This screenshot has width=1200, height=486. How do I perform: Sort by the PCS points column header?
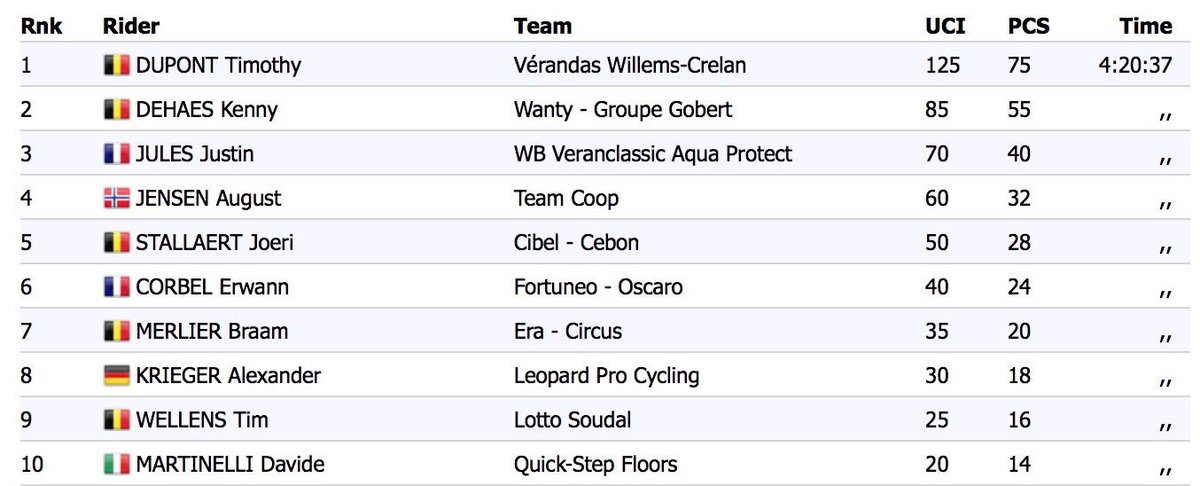click(1029, 26)
